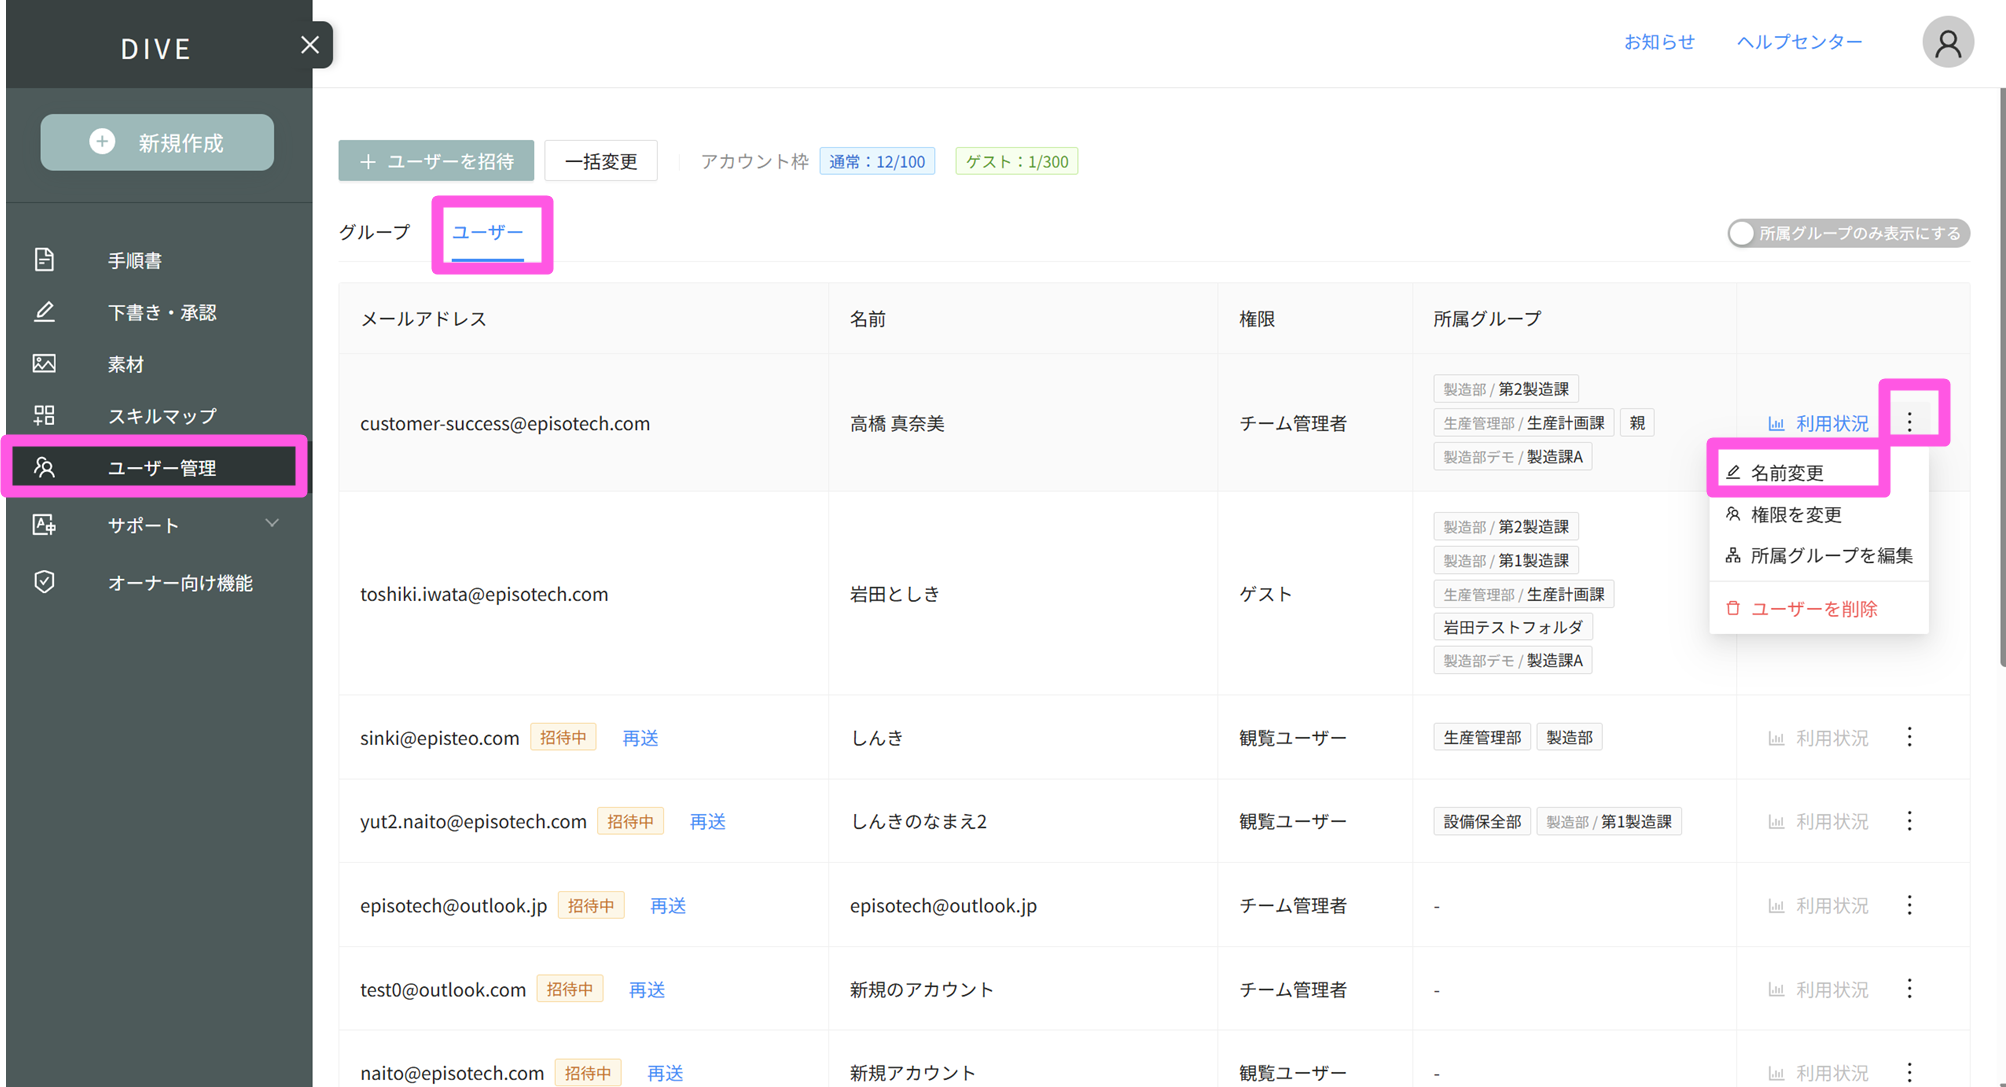The height and width of the screenshot is (1087, 2006).
Task: Click 再送 link for episotech@outlook.jp
Action: pos(667,905)
